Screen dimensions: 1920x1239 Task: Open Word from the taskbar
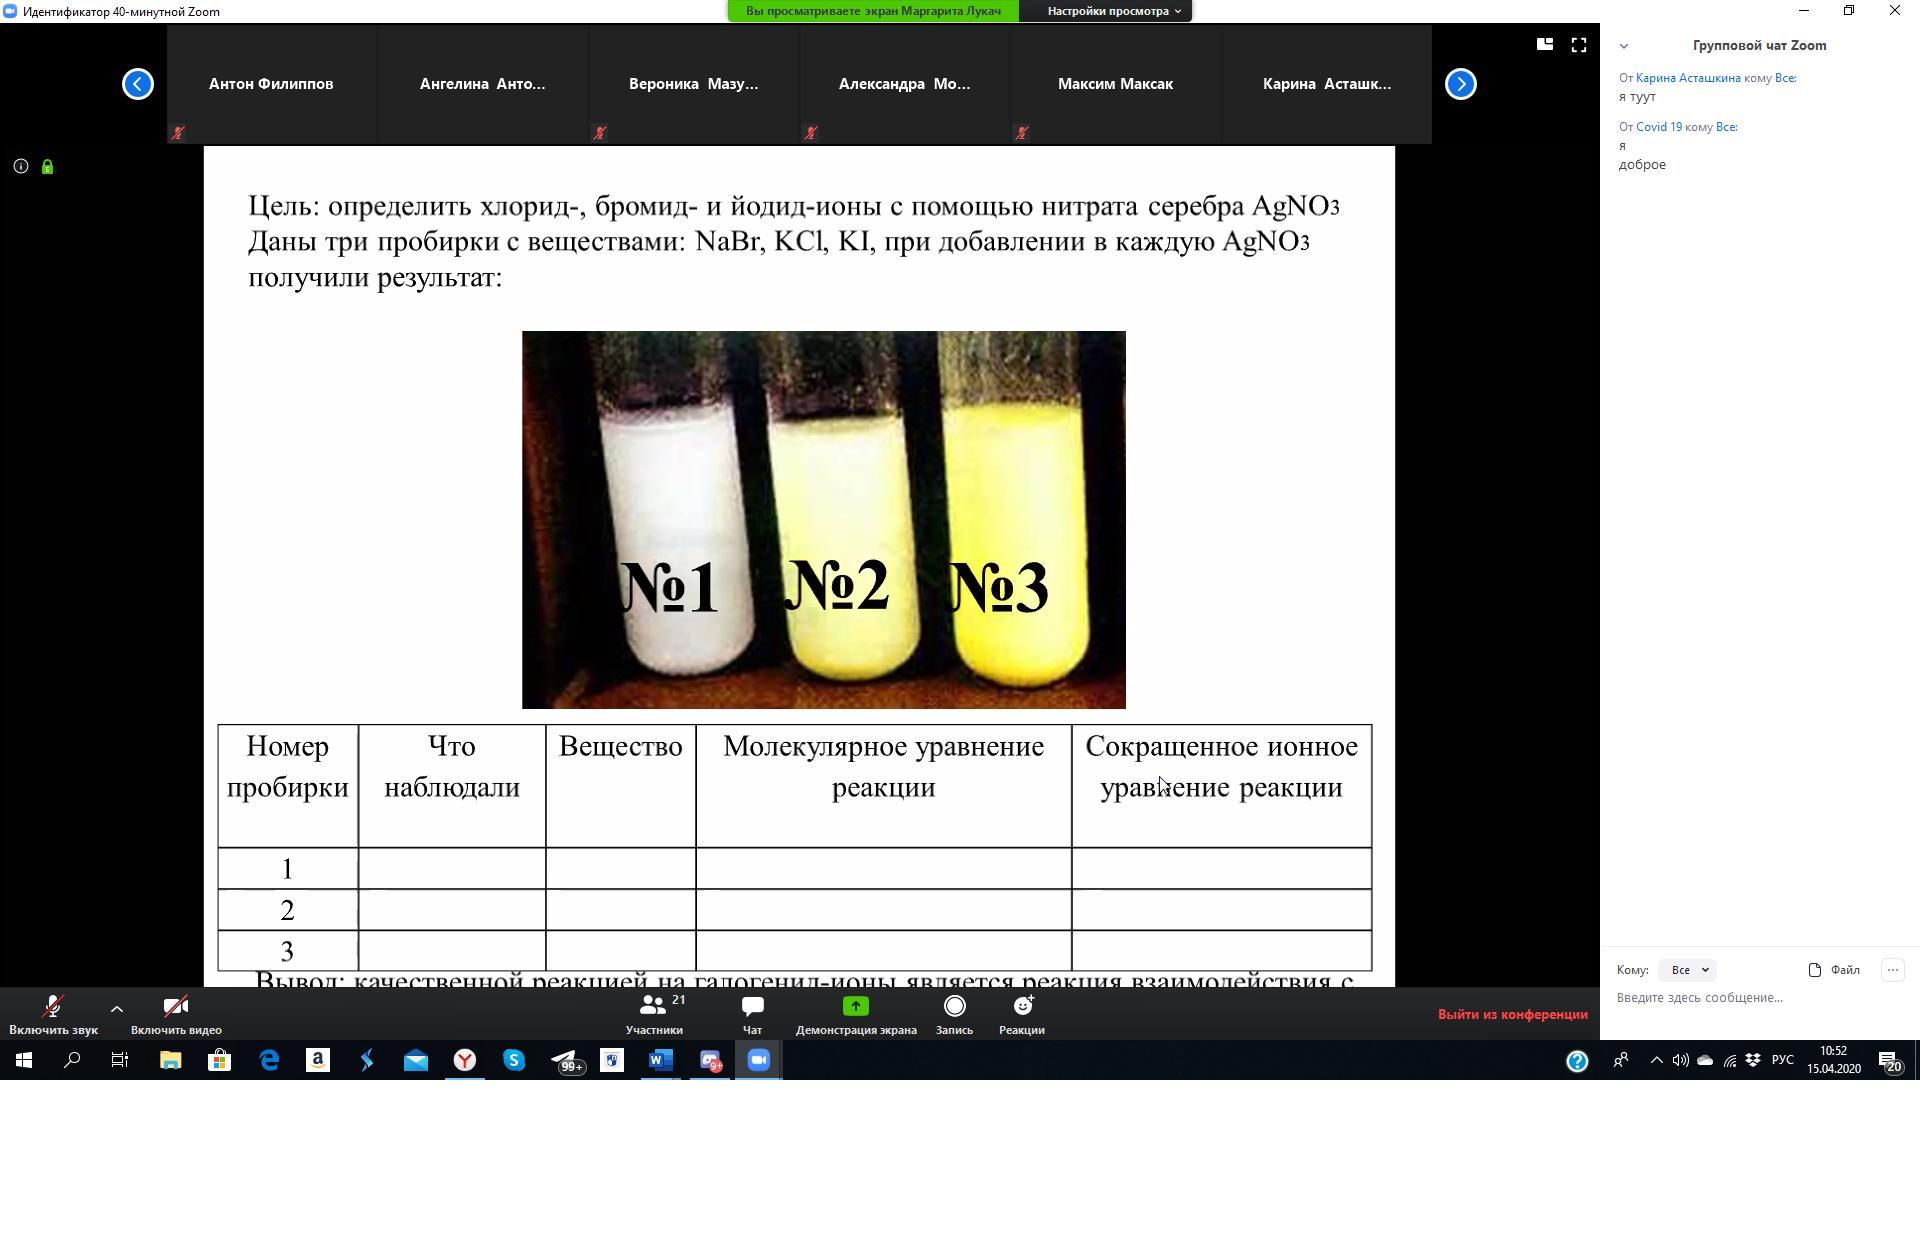click(660, 1060)
